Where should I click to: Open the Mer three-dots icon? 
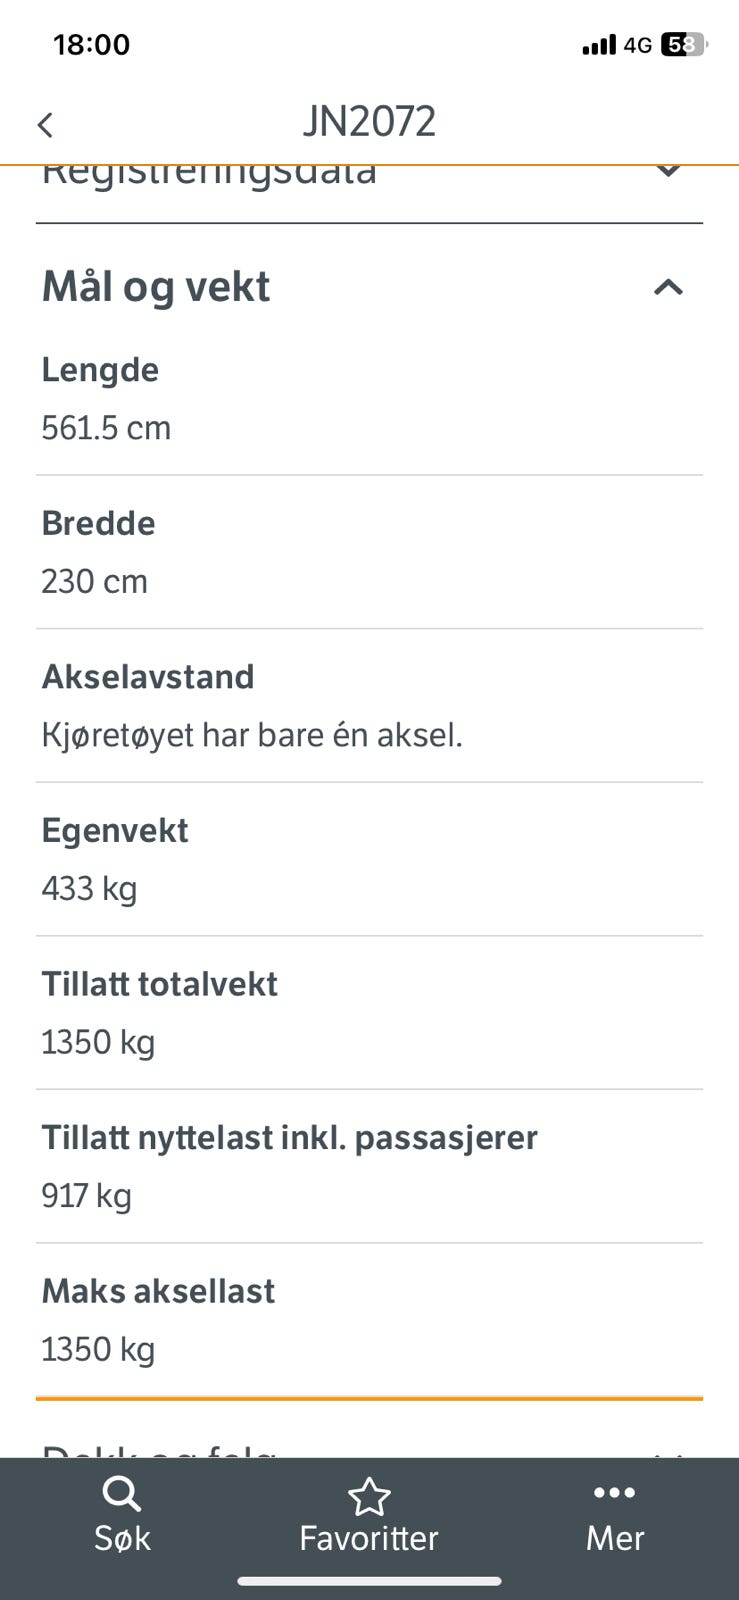pyautogui.click(x=614, y=1493)
